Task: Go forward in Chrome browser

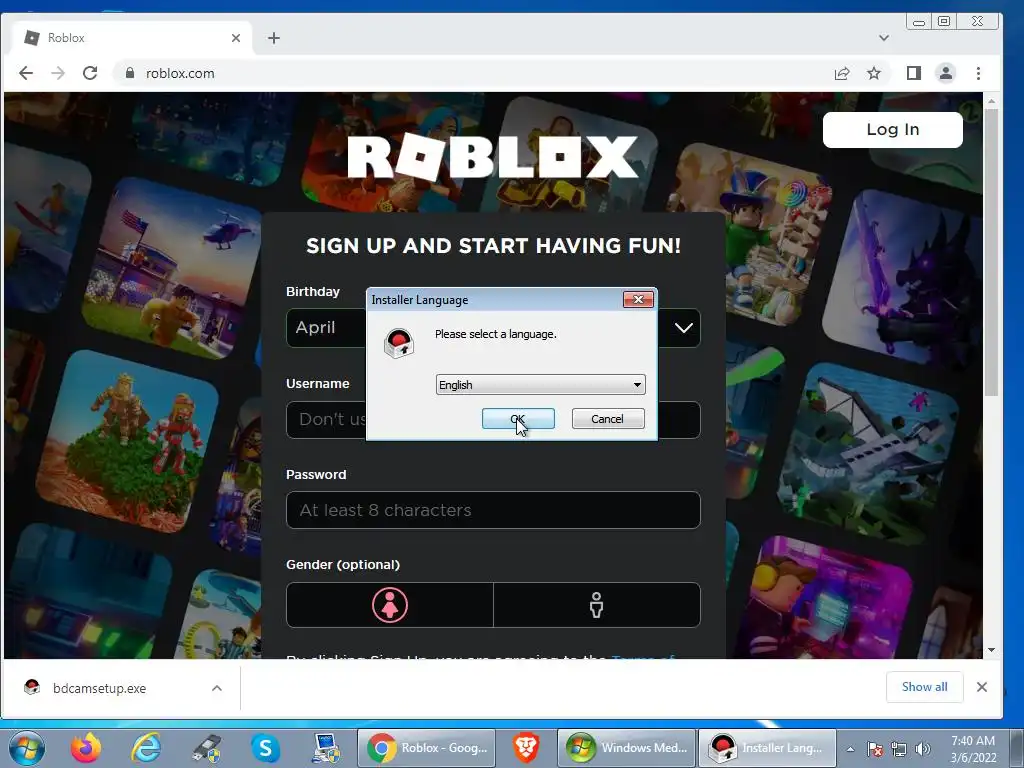Action: (58, 73)
